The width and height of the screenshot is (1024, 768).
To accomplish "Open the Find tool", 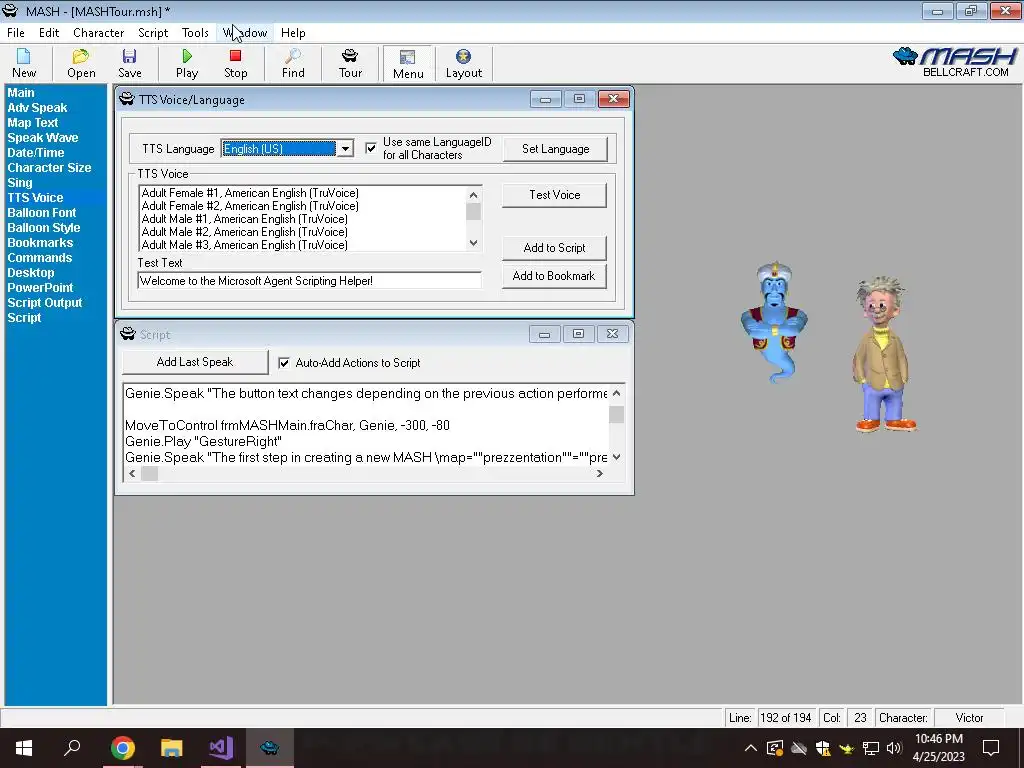I will tap(293, 63).
